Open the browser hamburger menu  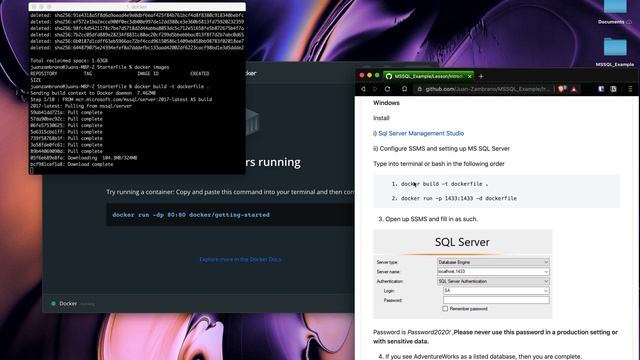click(x=630, y=89)
